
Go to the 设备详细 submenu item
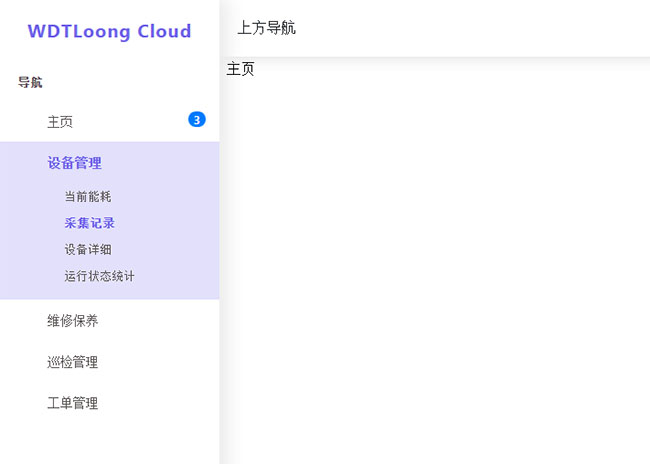(87, 249)
